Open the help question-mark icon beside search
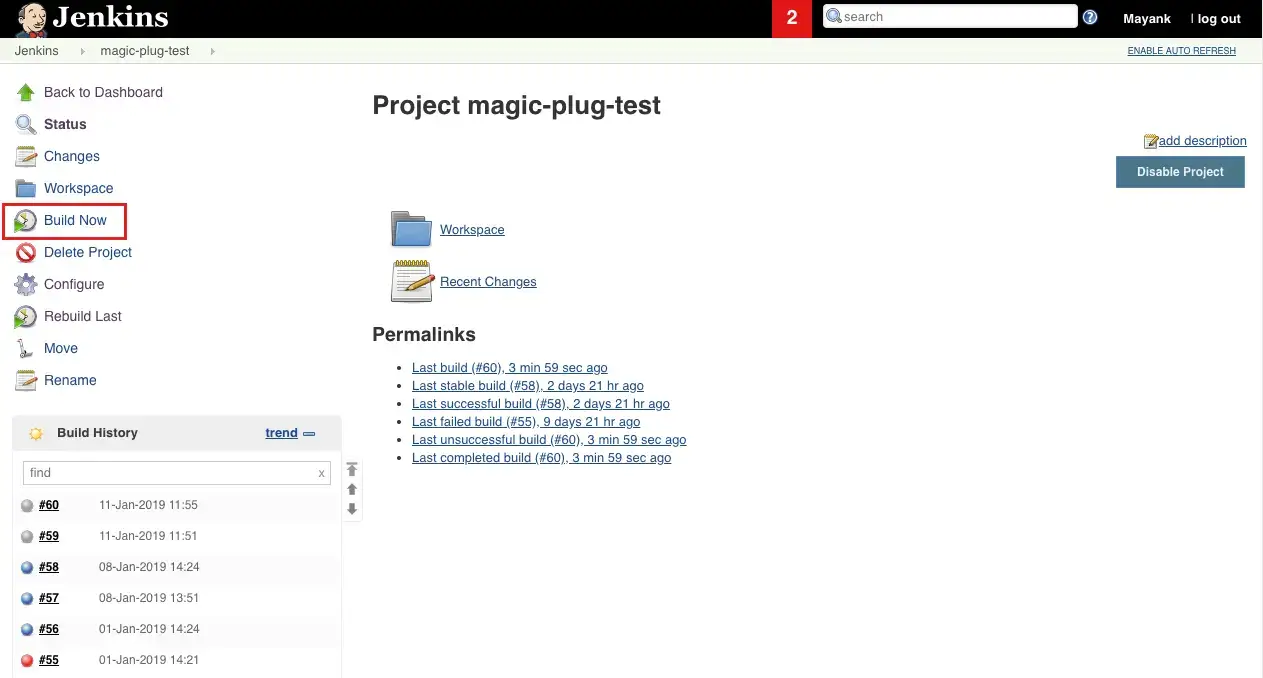This screenshot has width=1263, height=678. 1090,17
